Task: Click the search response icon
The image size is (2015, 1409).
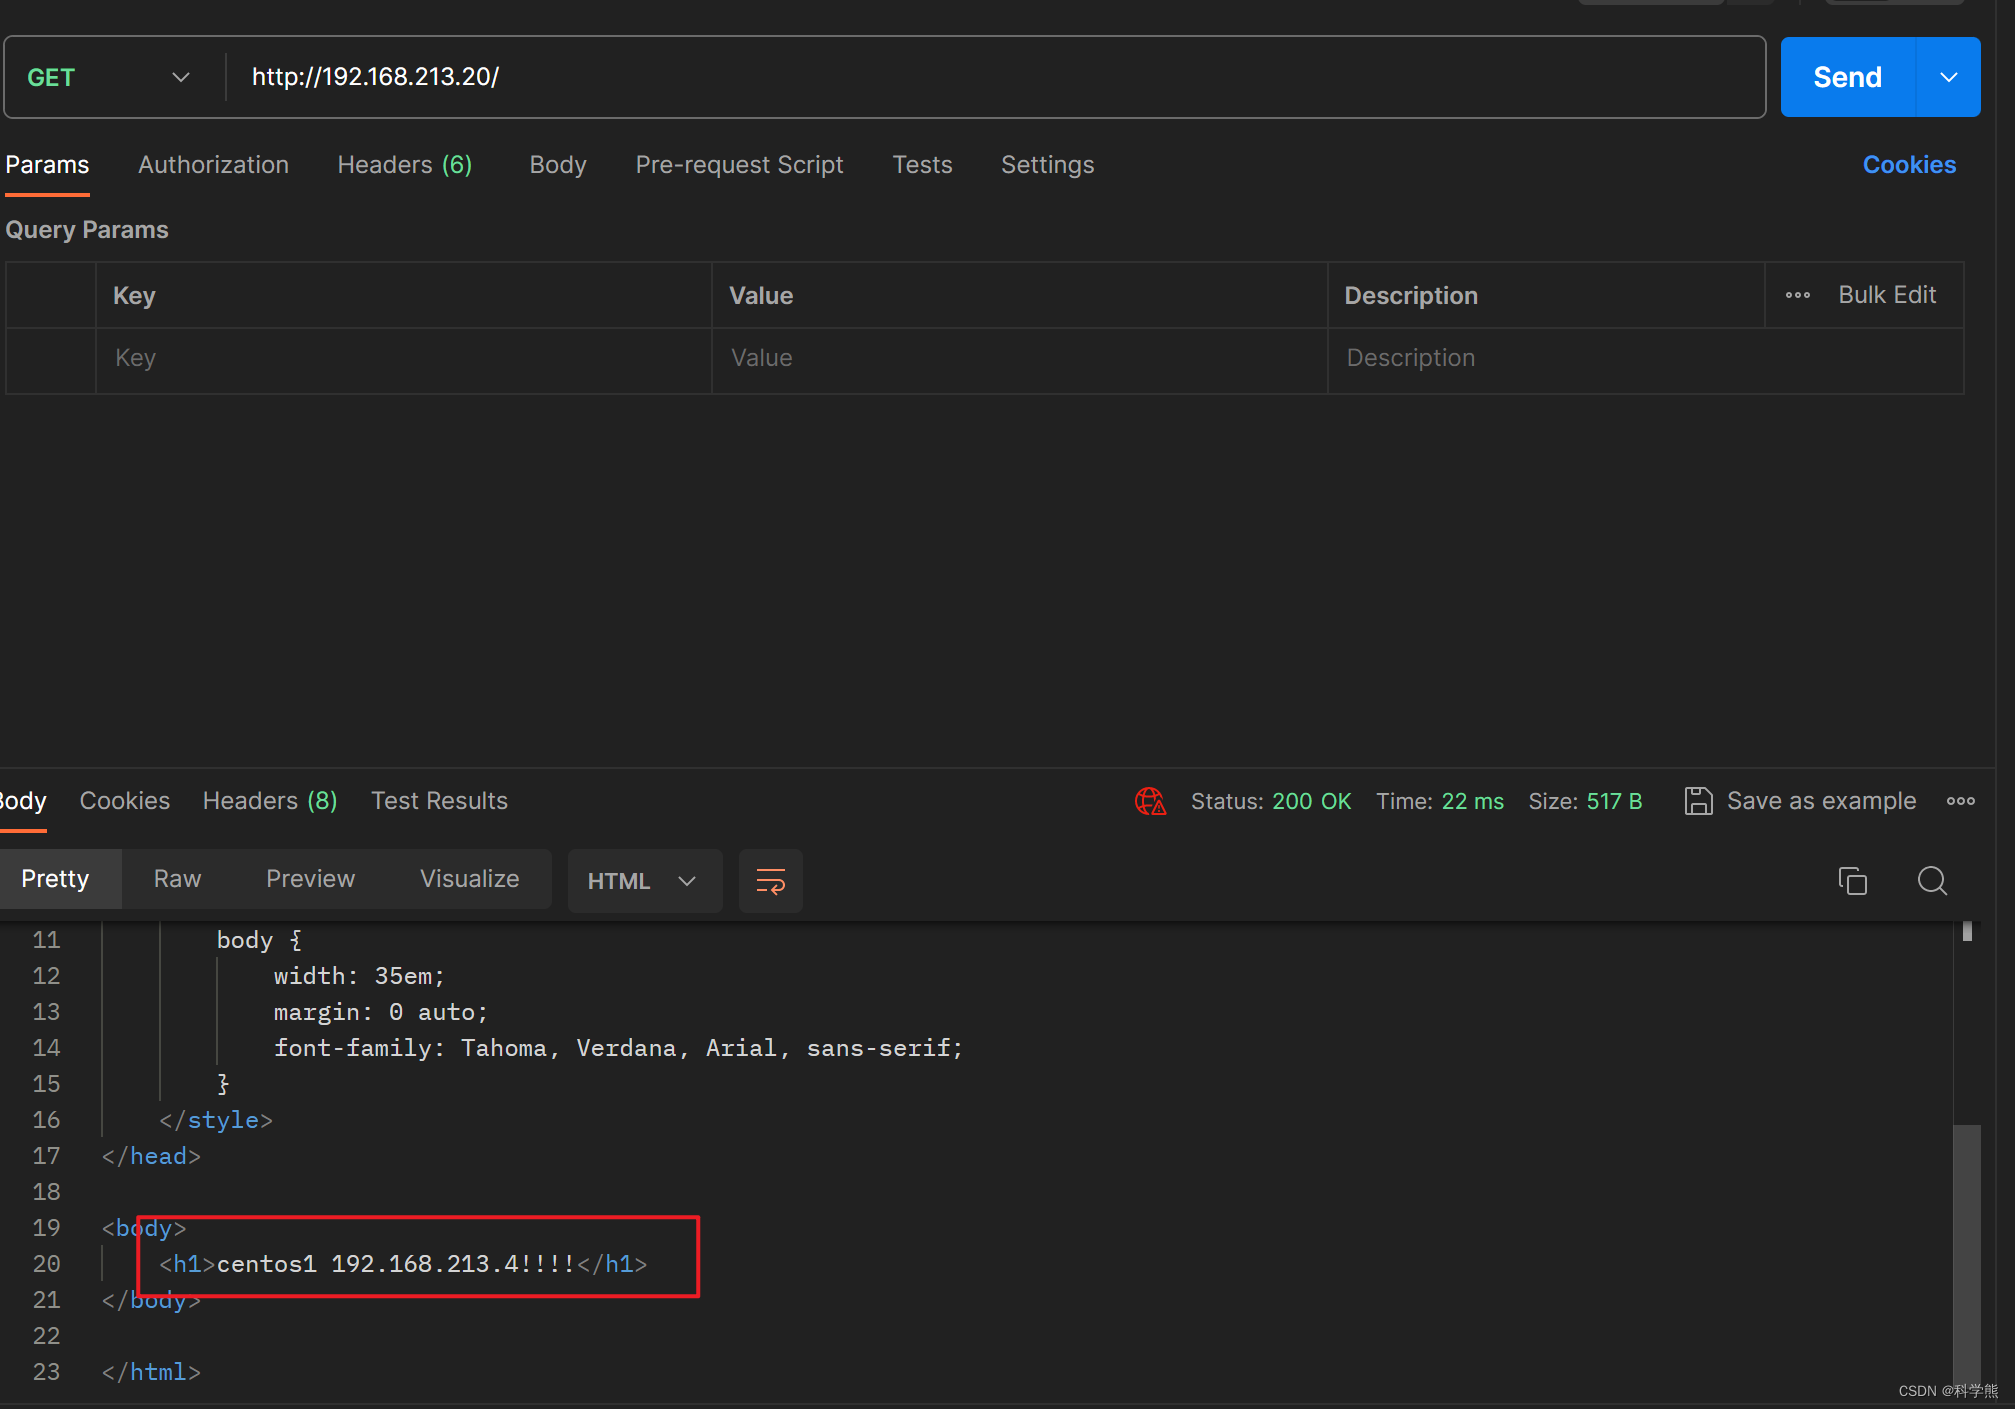Action: point(1931,881)
